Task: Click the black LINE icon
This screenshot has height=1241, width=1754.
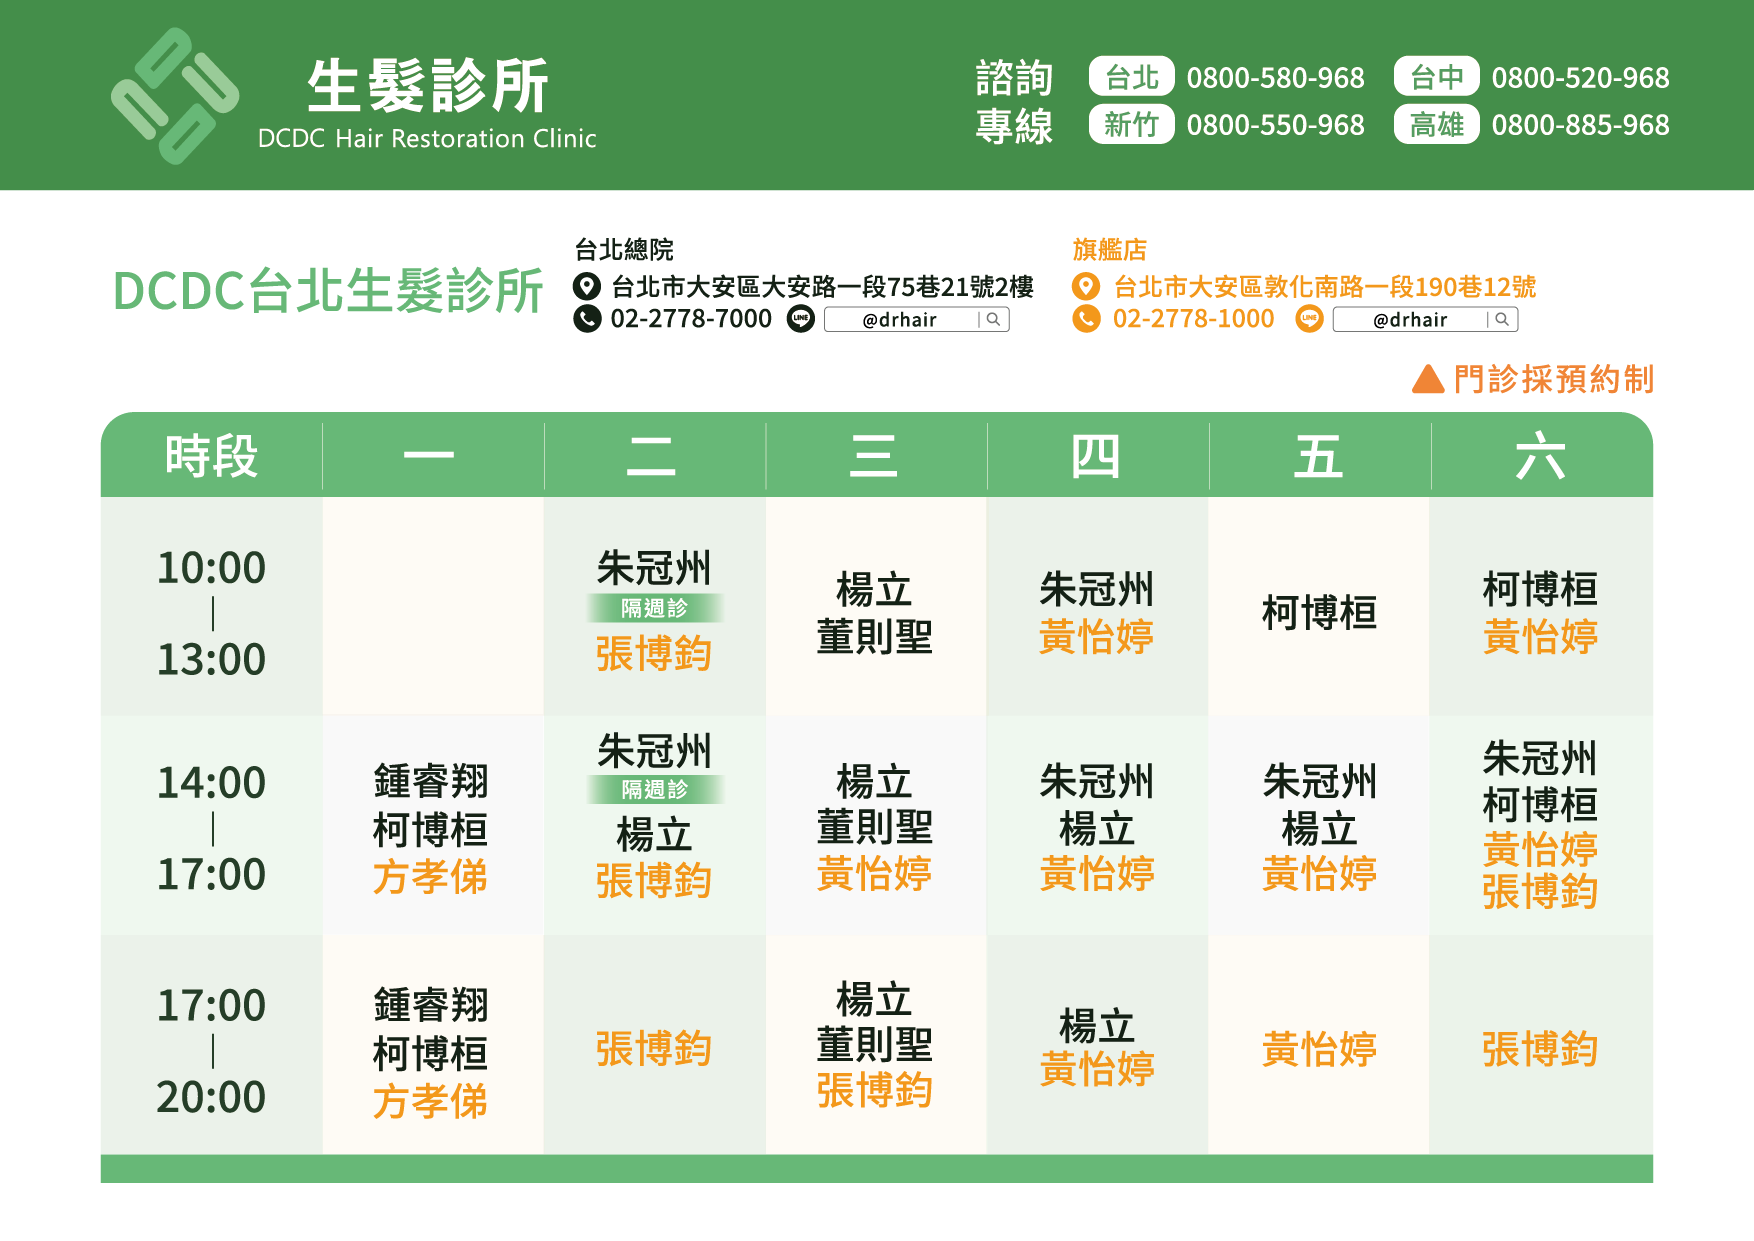Action: (800, 319)
